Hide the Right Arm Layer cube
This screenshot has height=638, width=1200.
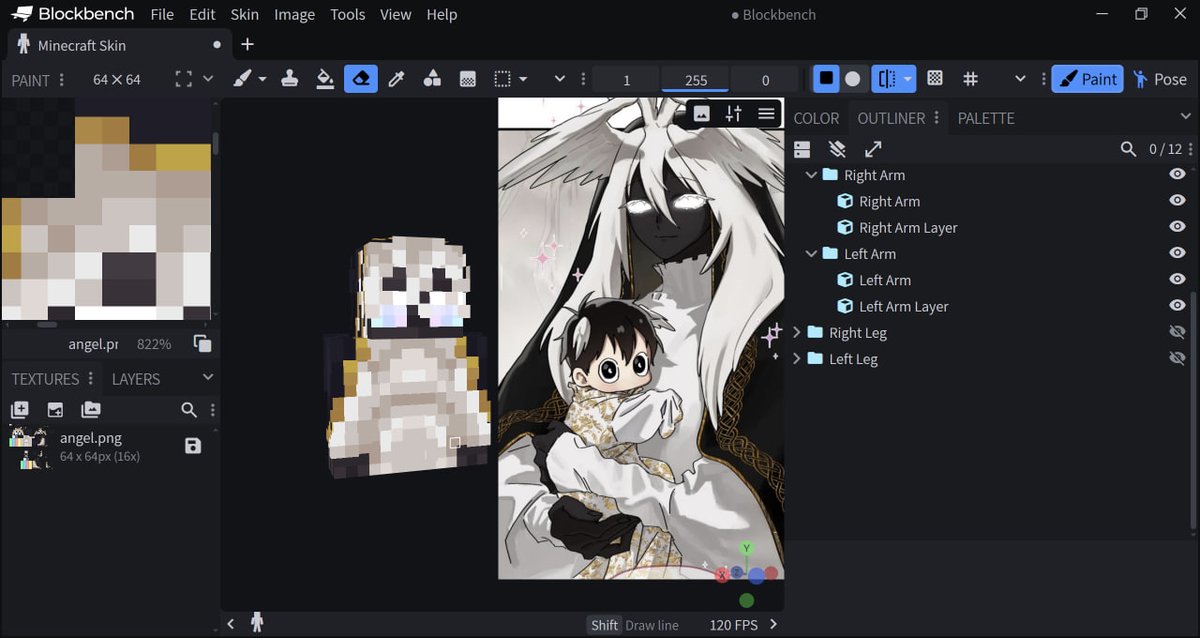click(1177, 227)
